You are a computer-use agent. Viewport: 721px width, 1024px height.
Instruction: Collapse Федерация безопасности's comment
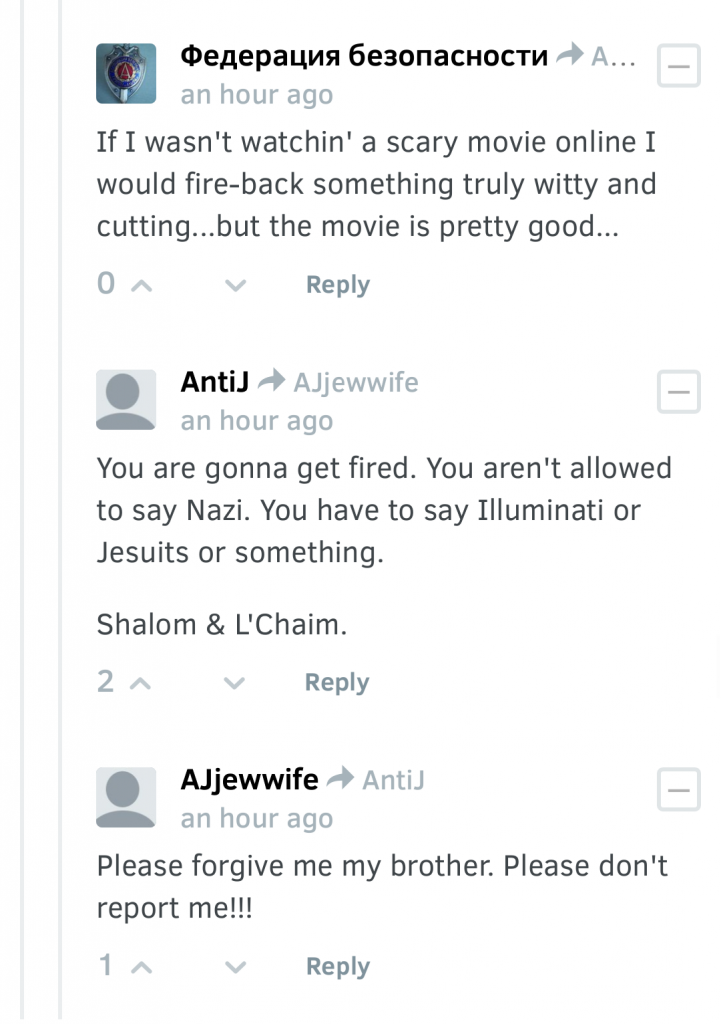click(x=678, y=66)
